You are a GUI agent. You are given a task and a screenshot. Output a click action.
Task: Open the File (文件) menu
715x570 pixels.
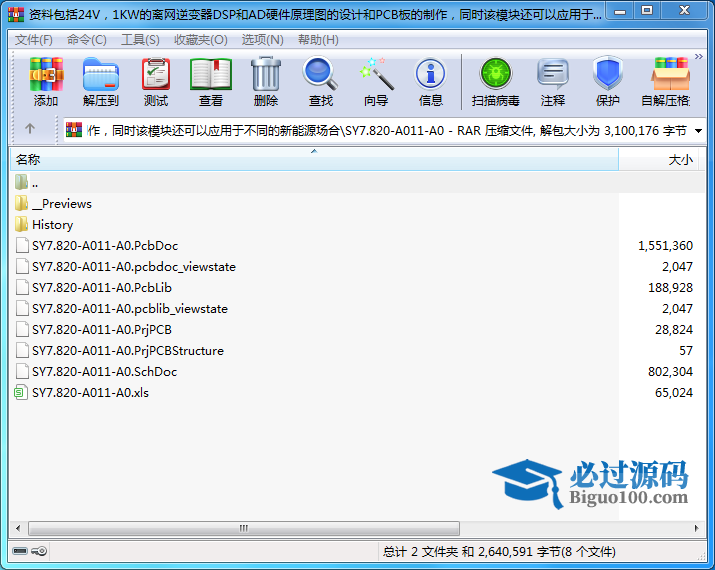point(33,40)
